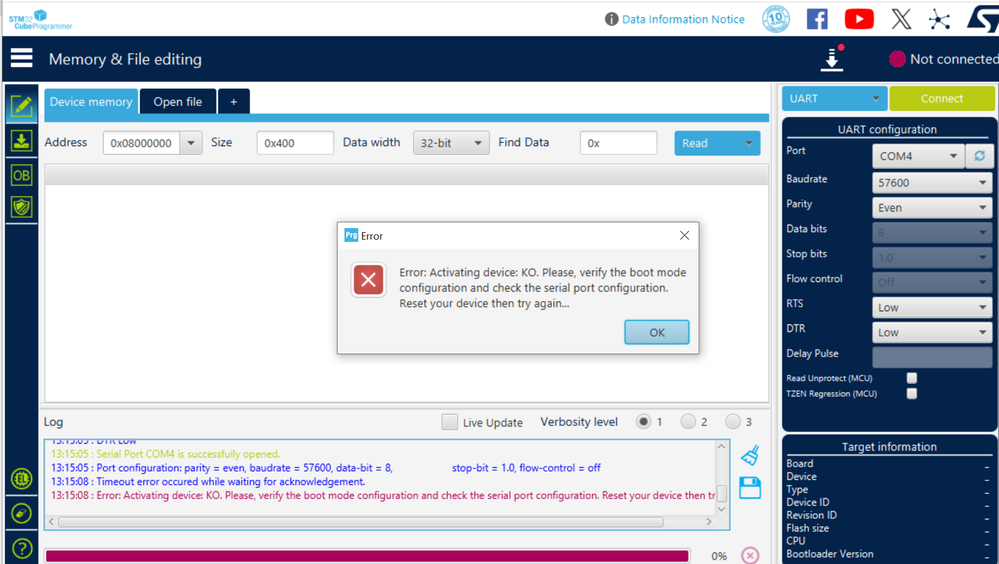Click the log vertical scrollbar thumb

pos(722,493)
